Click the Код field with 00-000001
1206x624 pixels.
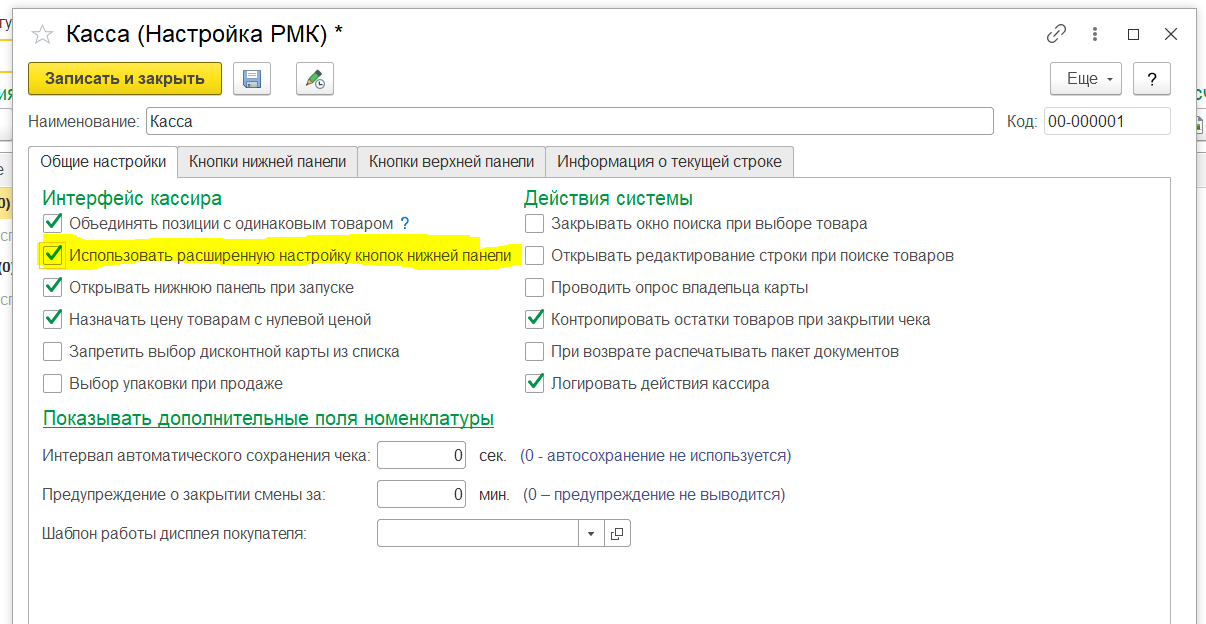[x=1107, y=121]
